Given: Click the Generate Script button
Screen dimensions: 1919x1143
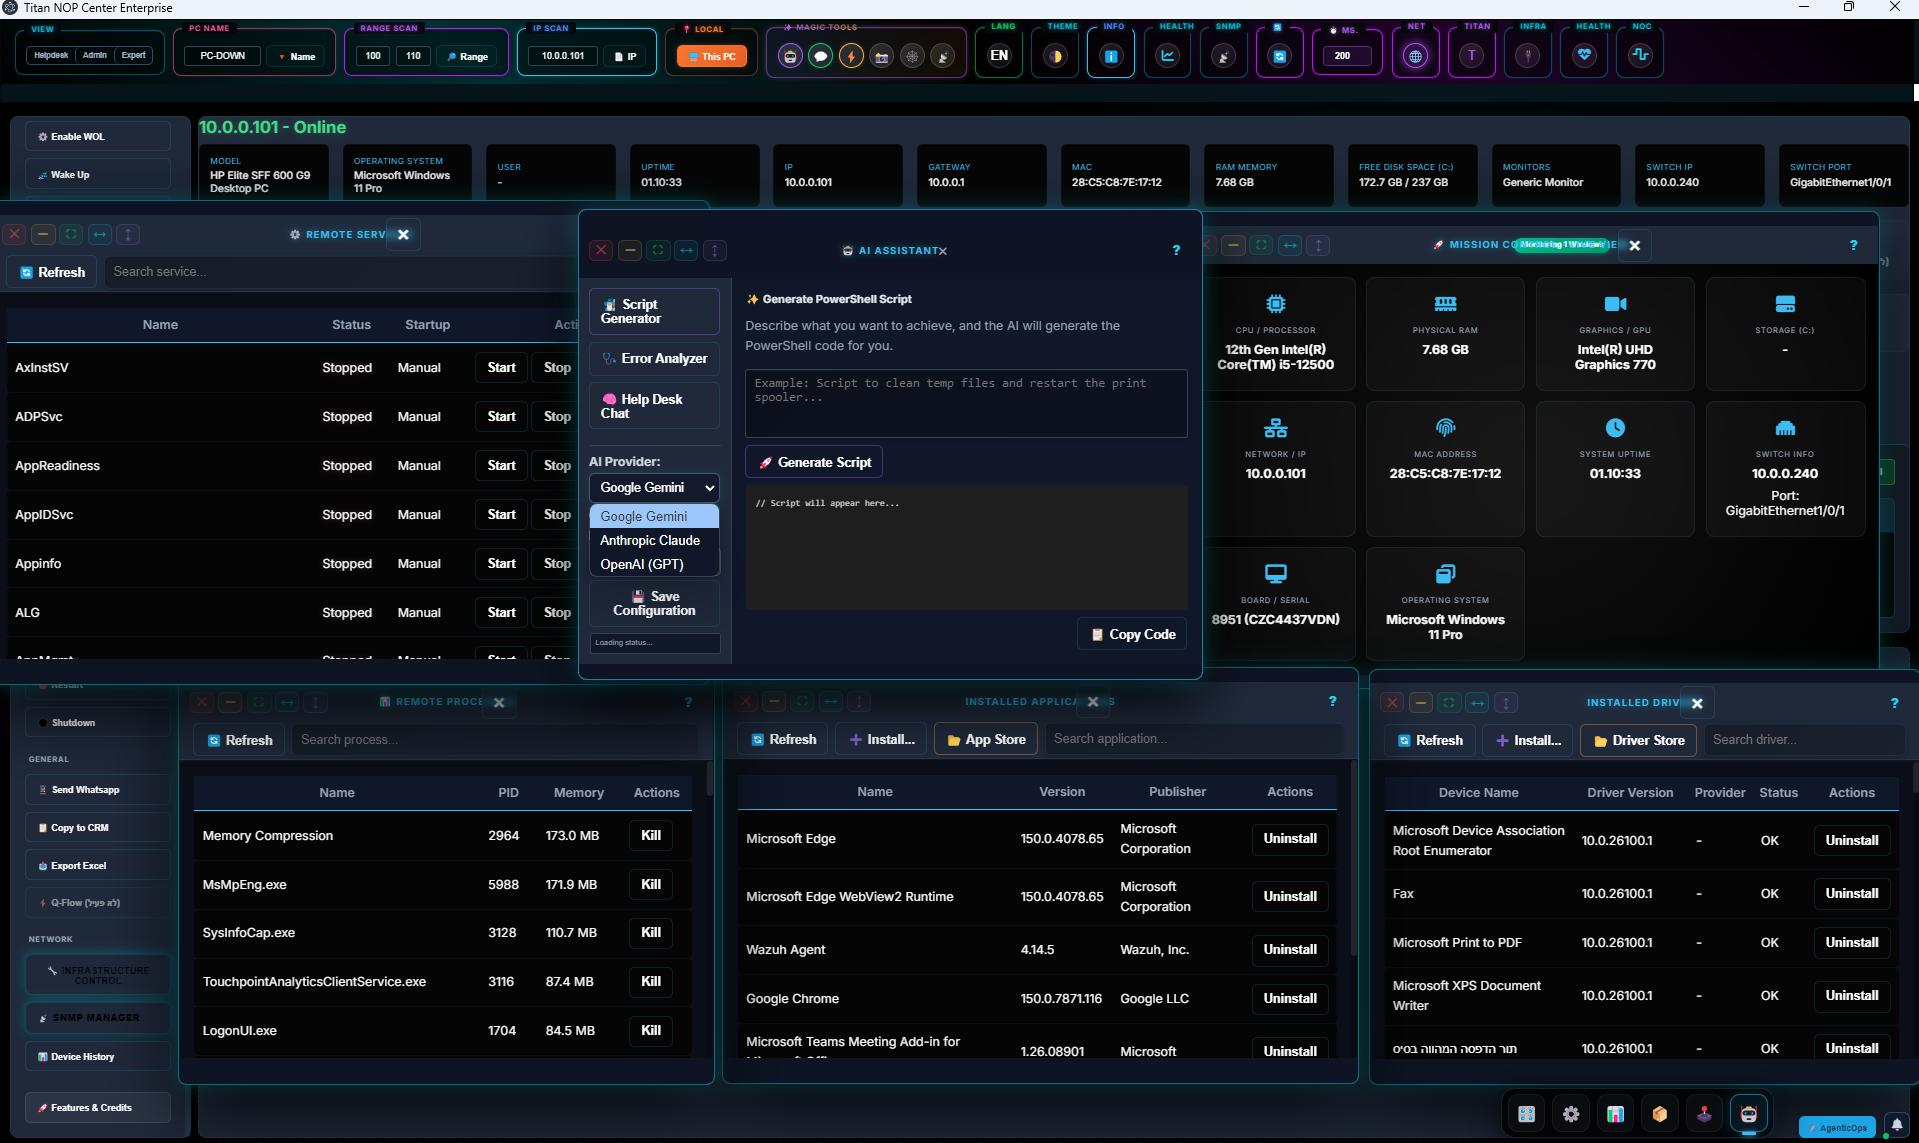Looking at the screenshot, I should pos(814,463).
